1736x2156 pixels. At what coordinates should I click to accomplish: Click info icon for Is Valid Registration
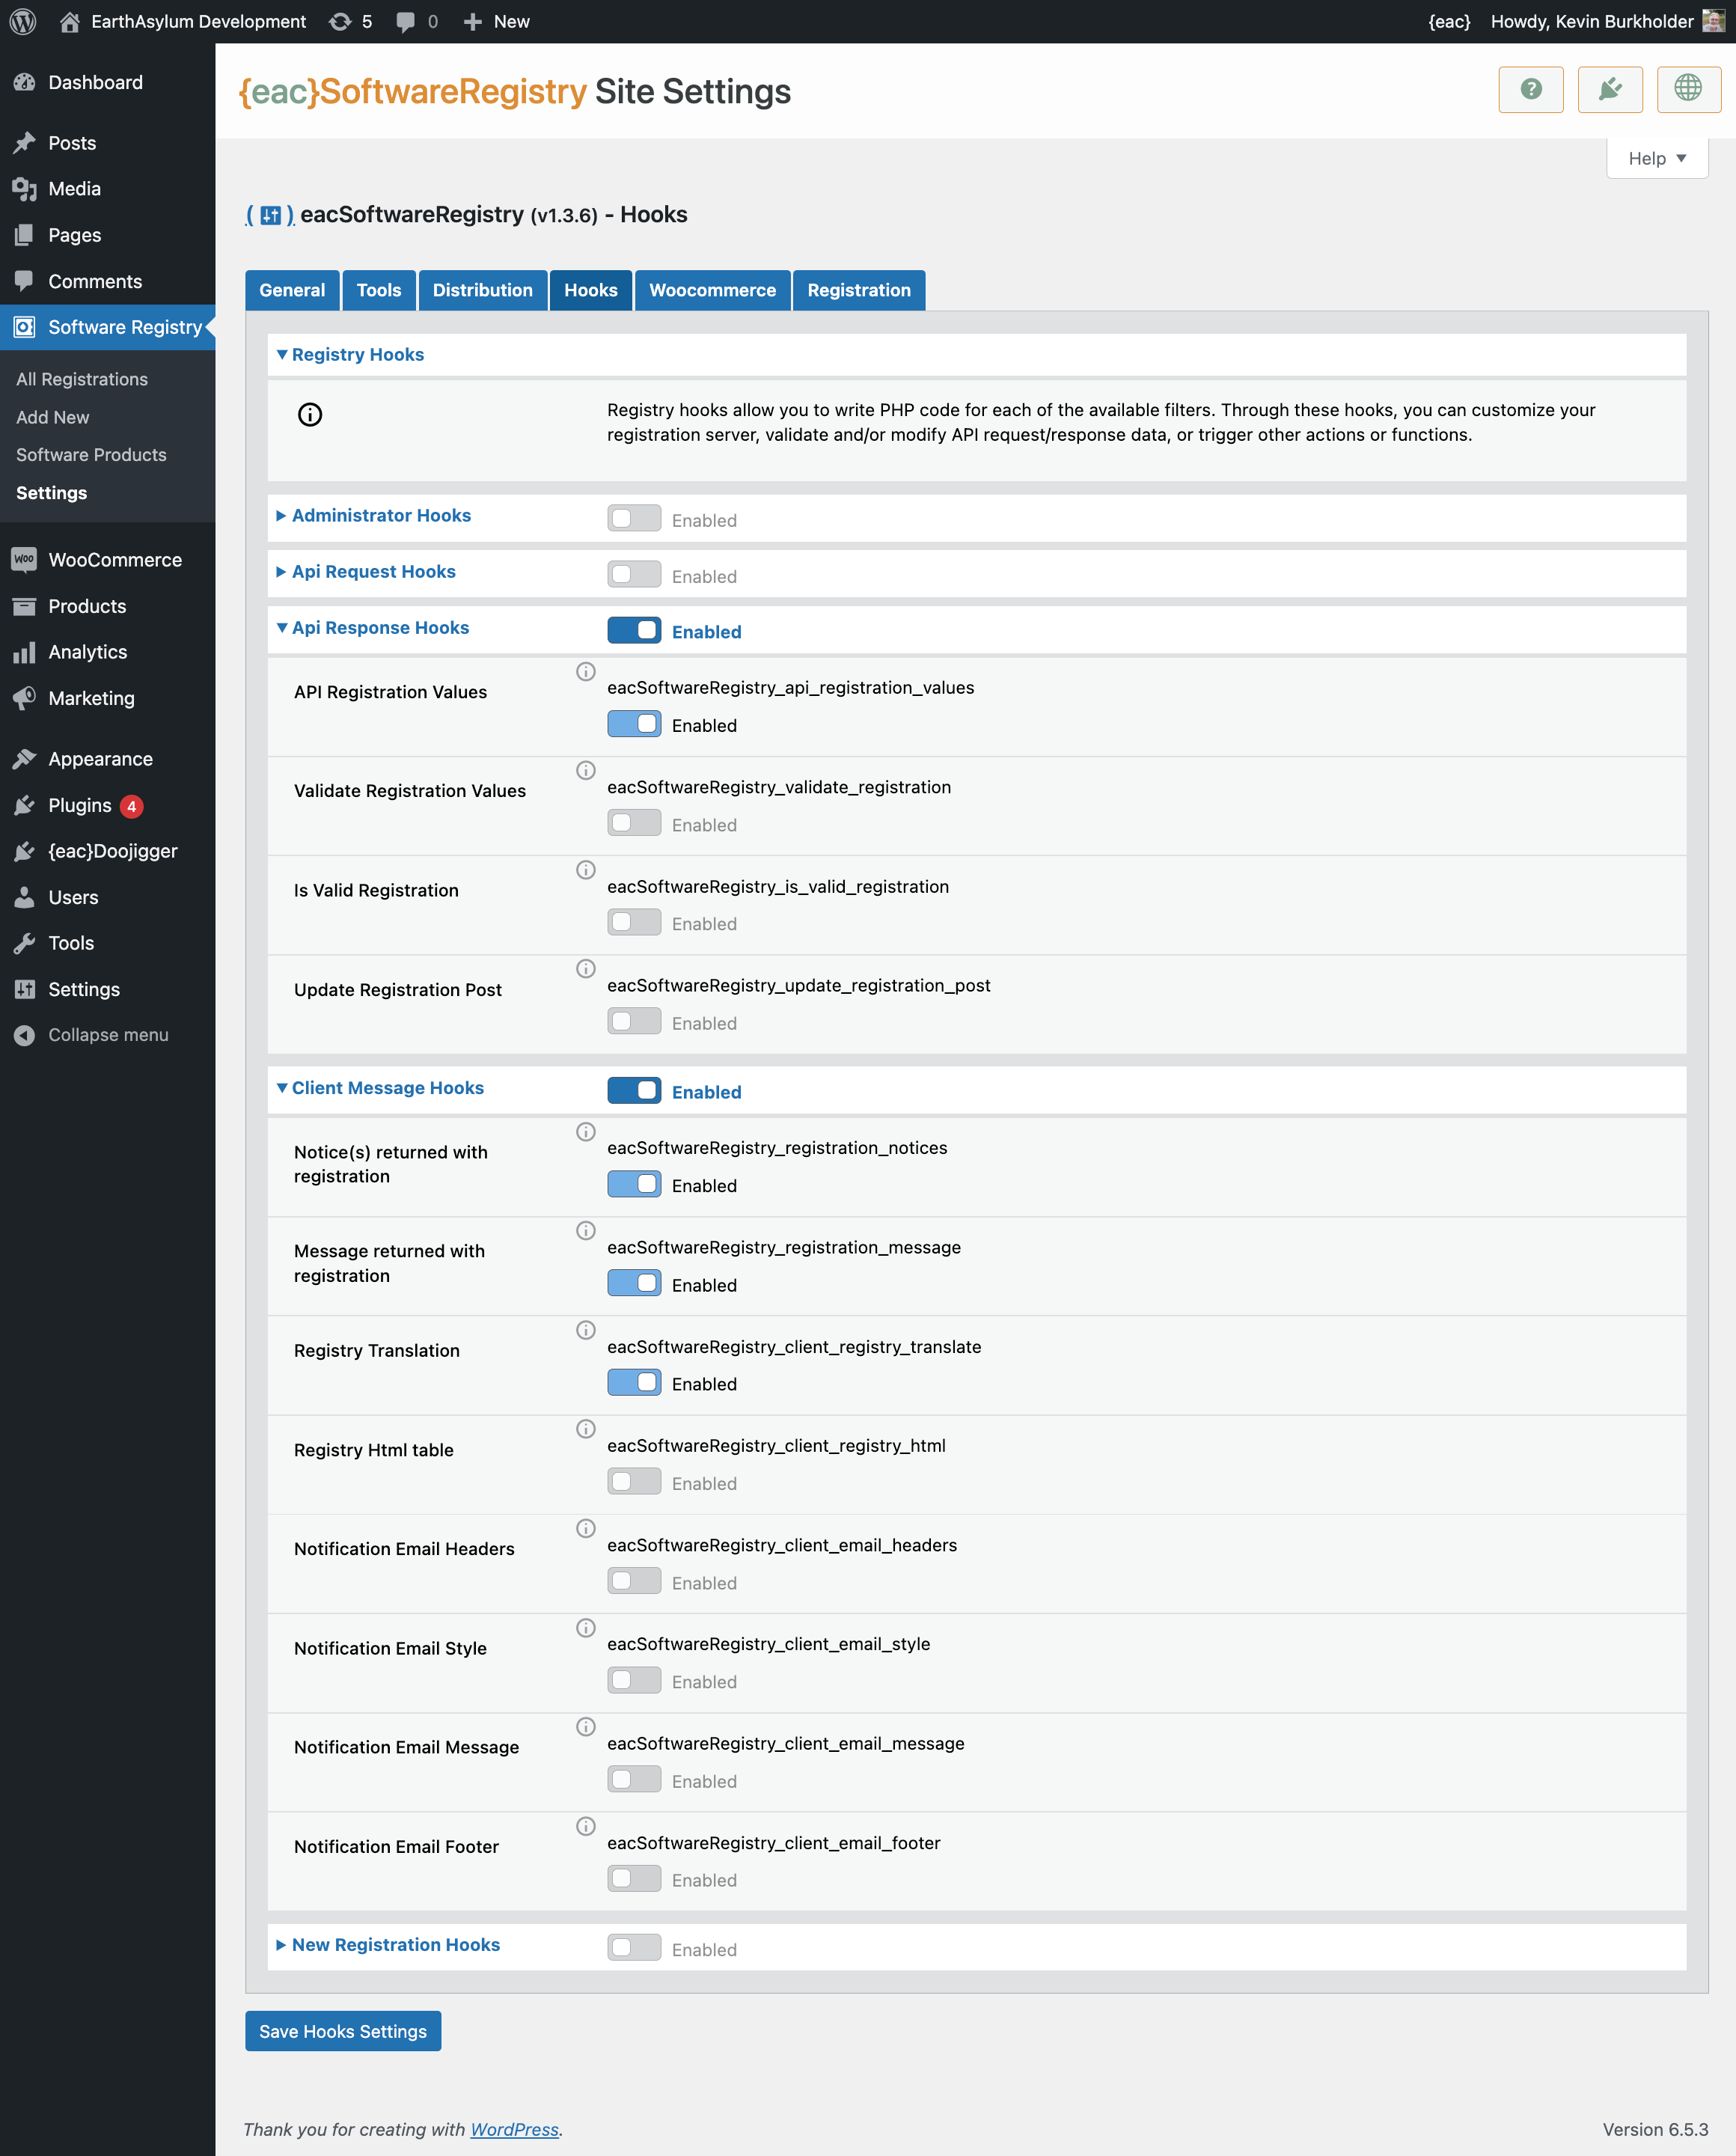pyautogui.click(x=586, y=869)
